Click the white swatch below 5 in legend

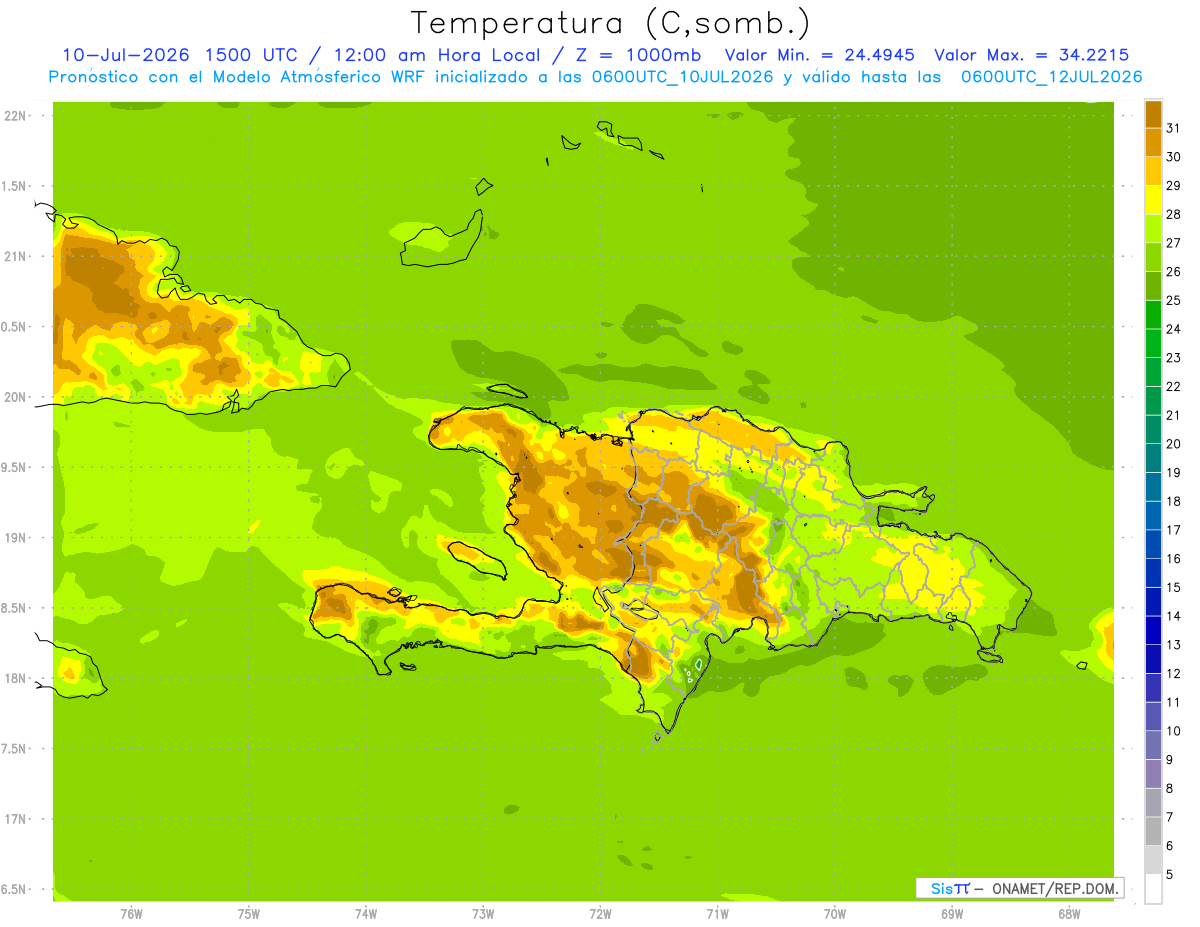(1153, 889)
